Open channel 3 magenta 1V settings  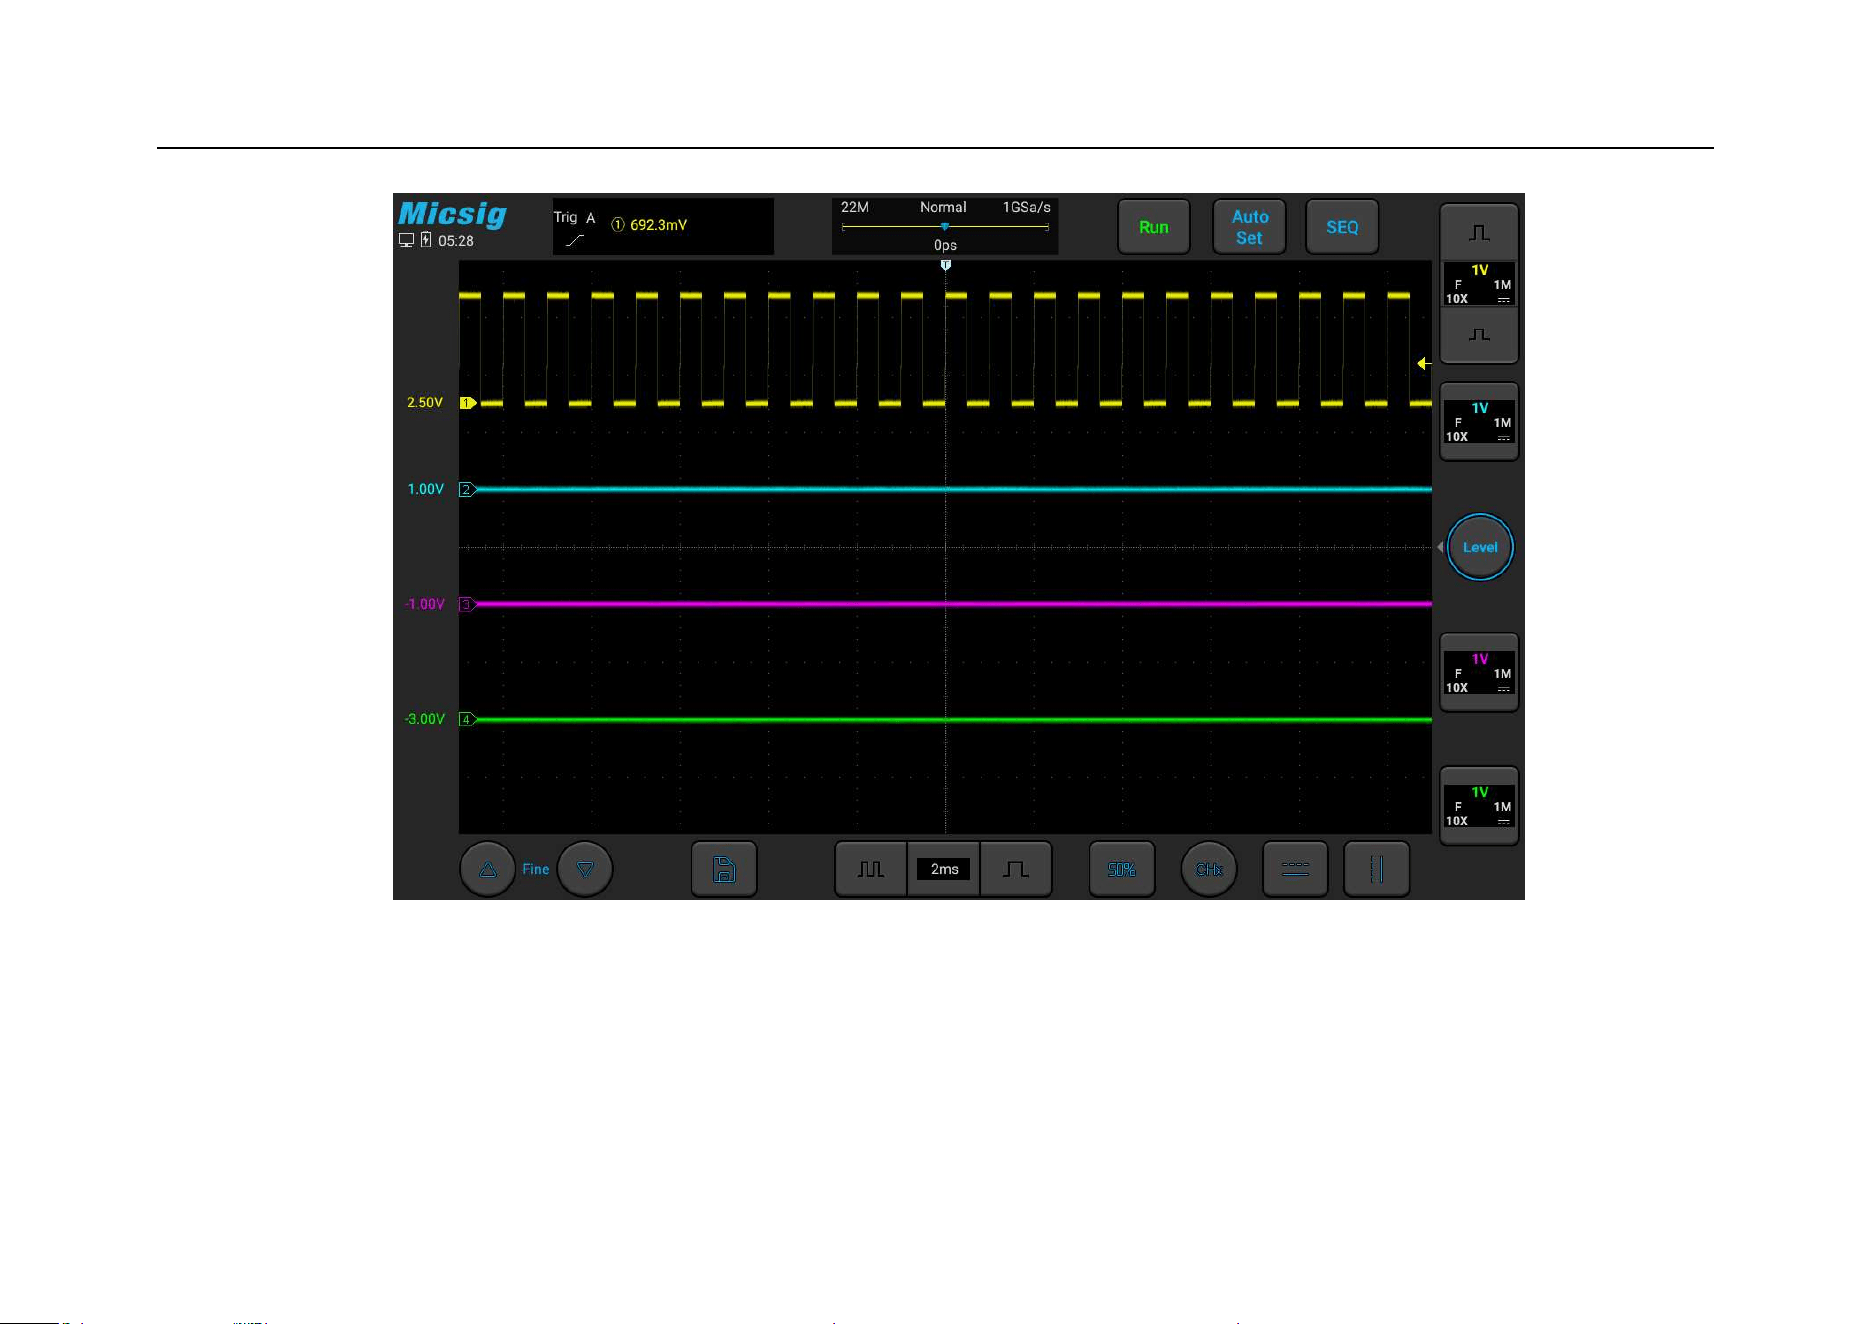1479,673
